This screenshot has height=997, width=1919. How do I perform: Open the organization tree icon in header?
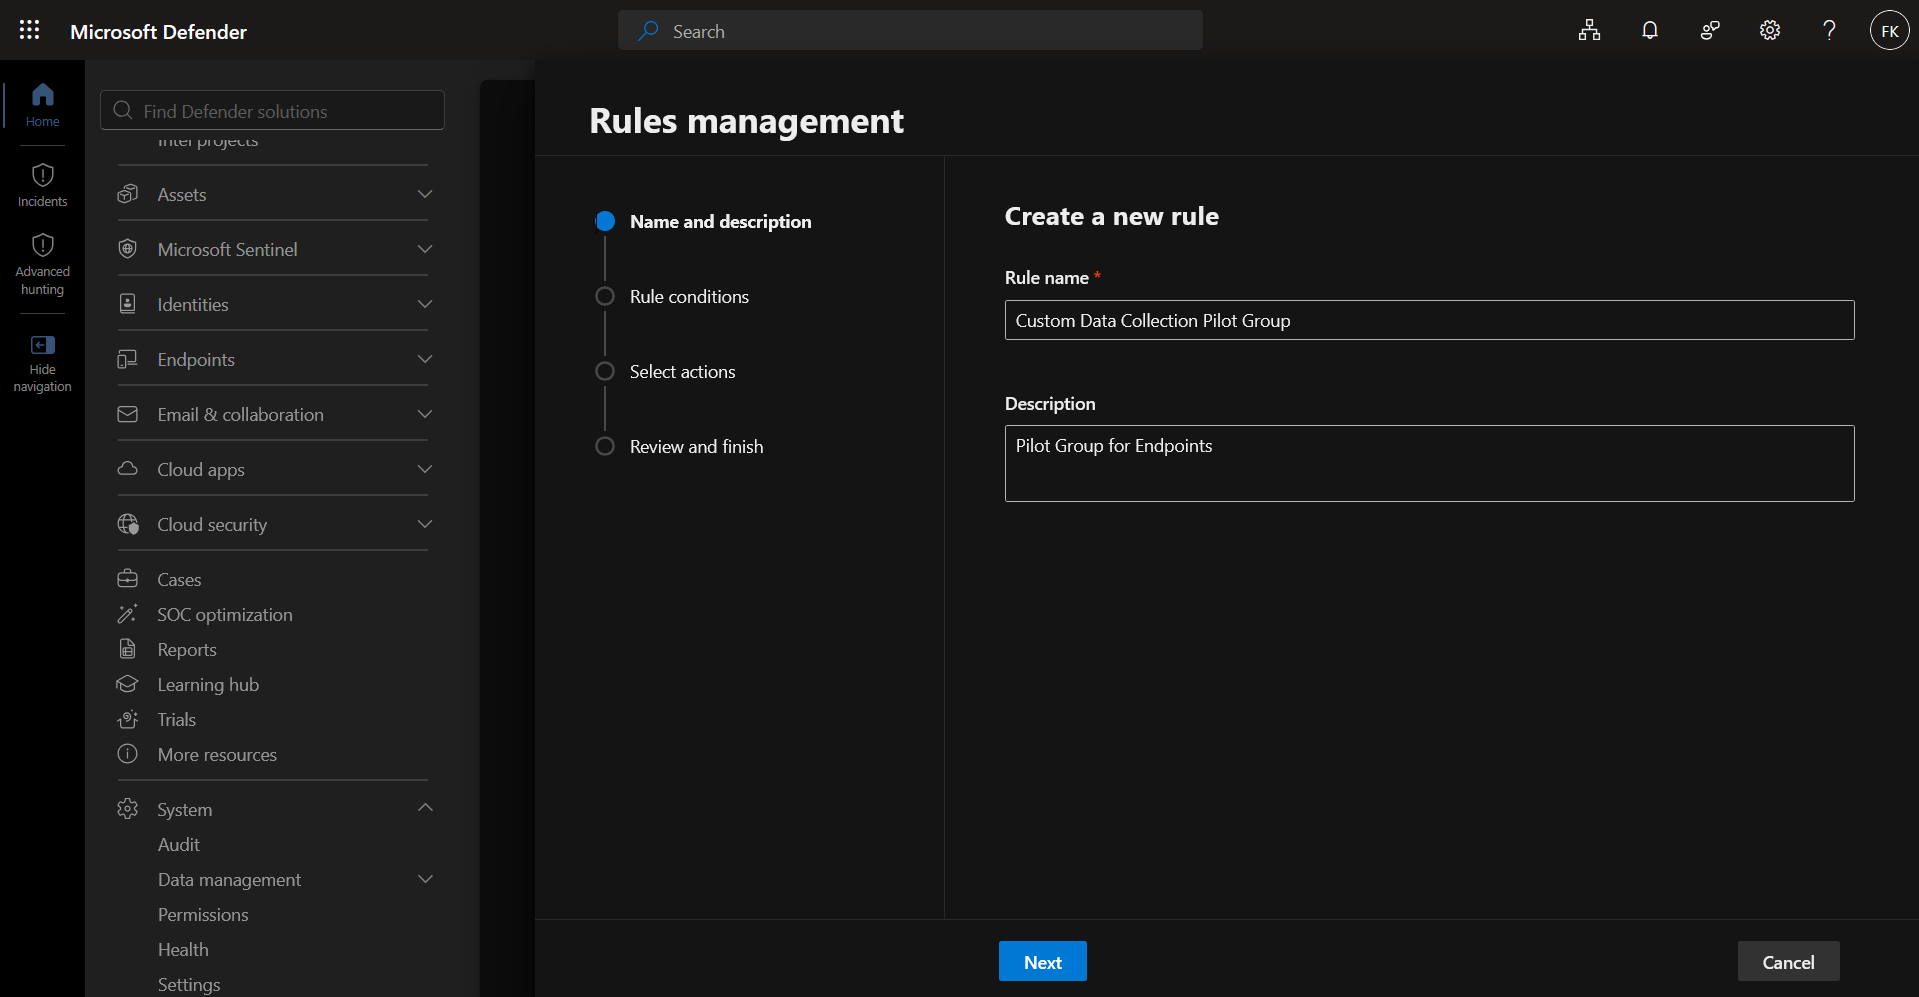tap(1590, 30)
